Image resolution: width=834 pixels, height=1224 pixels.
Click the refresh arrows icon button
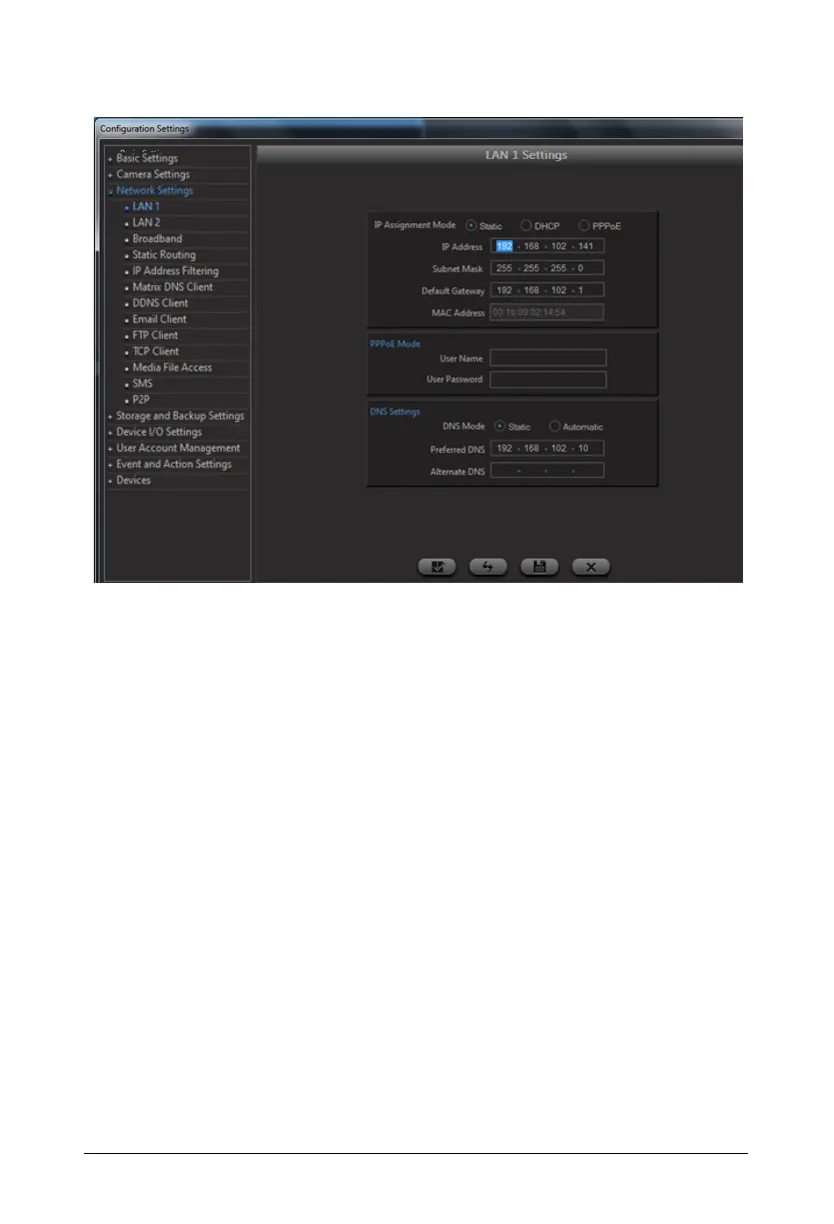coord(488,567)
